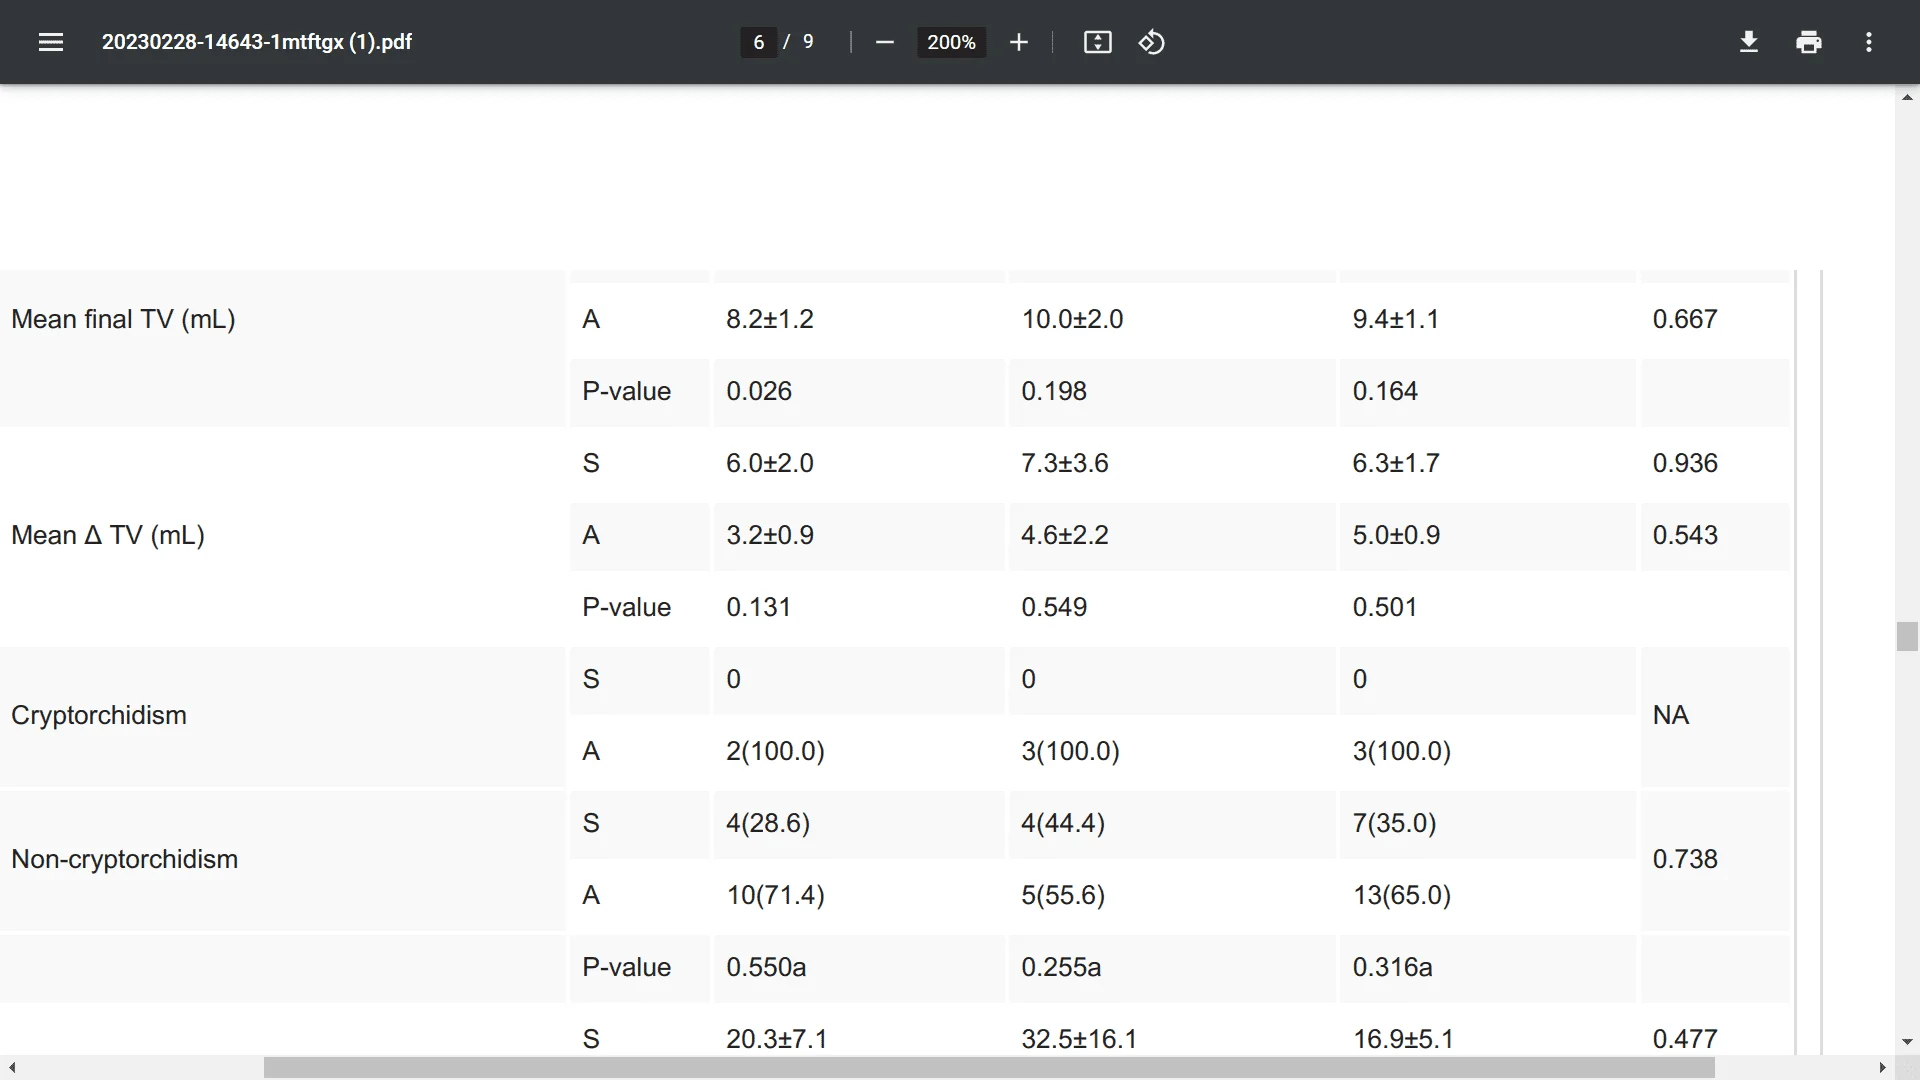Image resolution: width=1920 pixels, height=1080 pixels.
Task: Click the value 6.3±1.7
Action: (x=1396, y=463)
